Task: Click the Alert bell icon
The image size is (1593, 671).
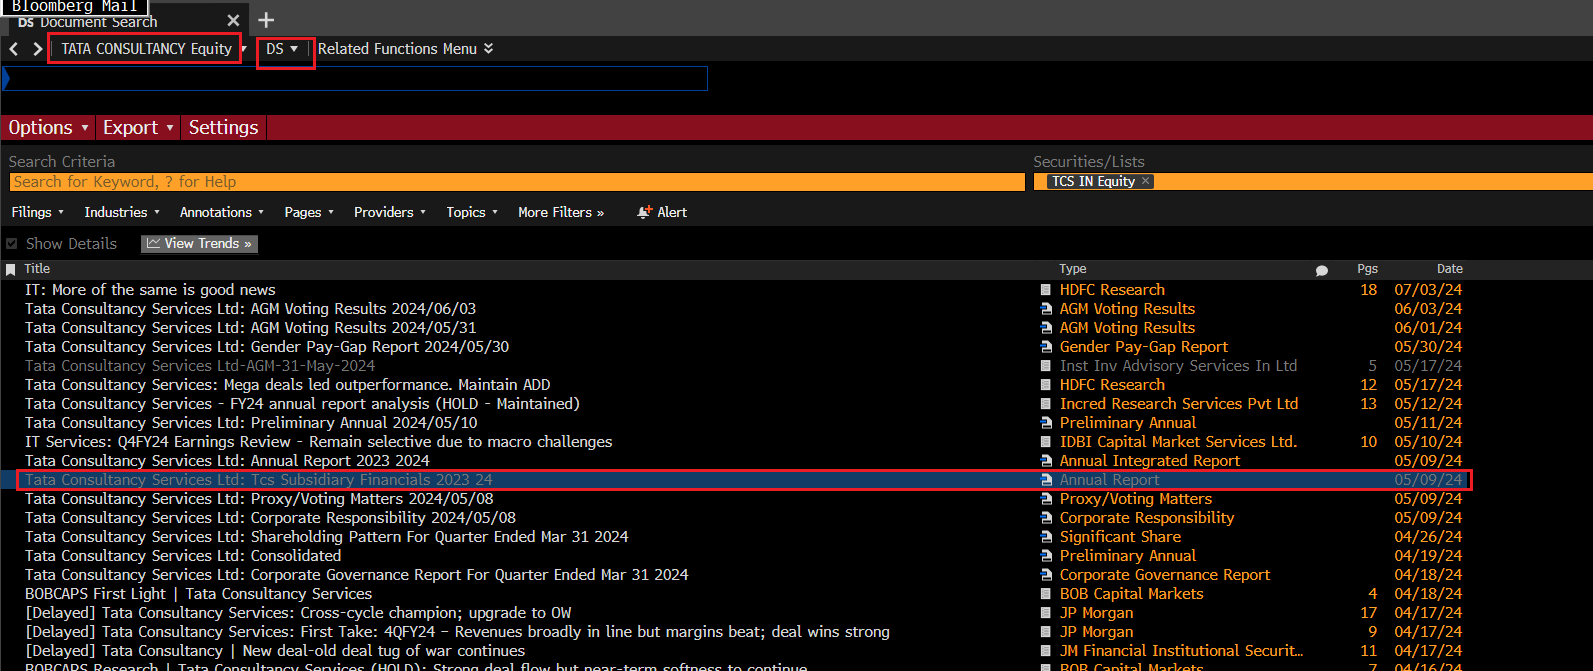Action: coord(645,212)
